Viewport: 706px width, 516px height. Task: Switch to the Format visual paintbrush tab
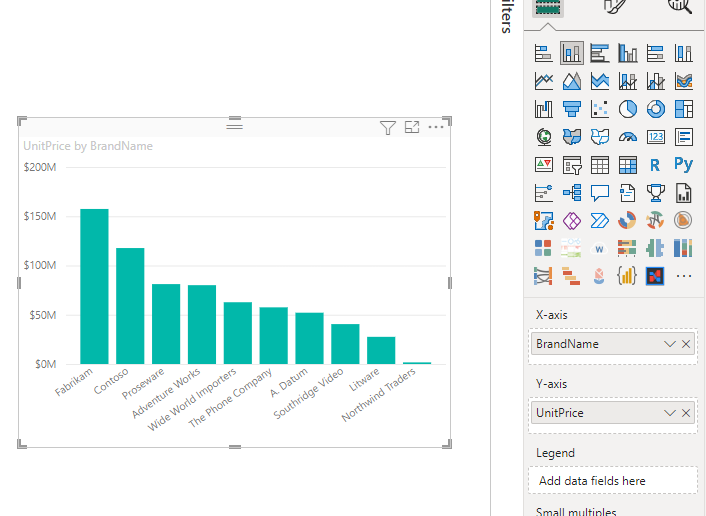pos(615,7)
